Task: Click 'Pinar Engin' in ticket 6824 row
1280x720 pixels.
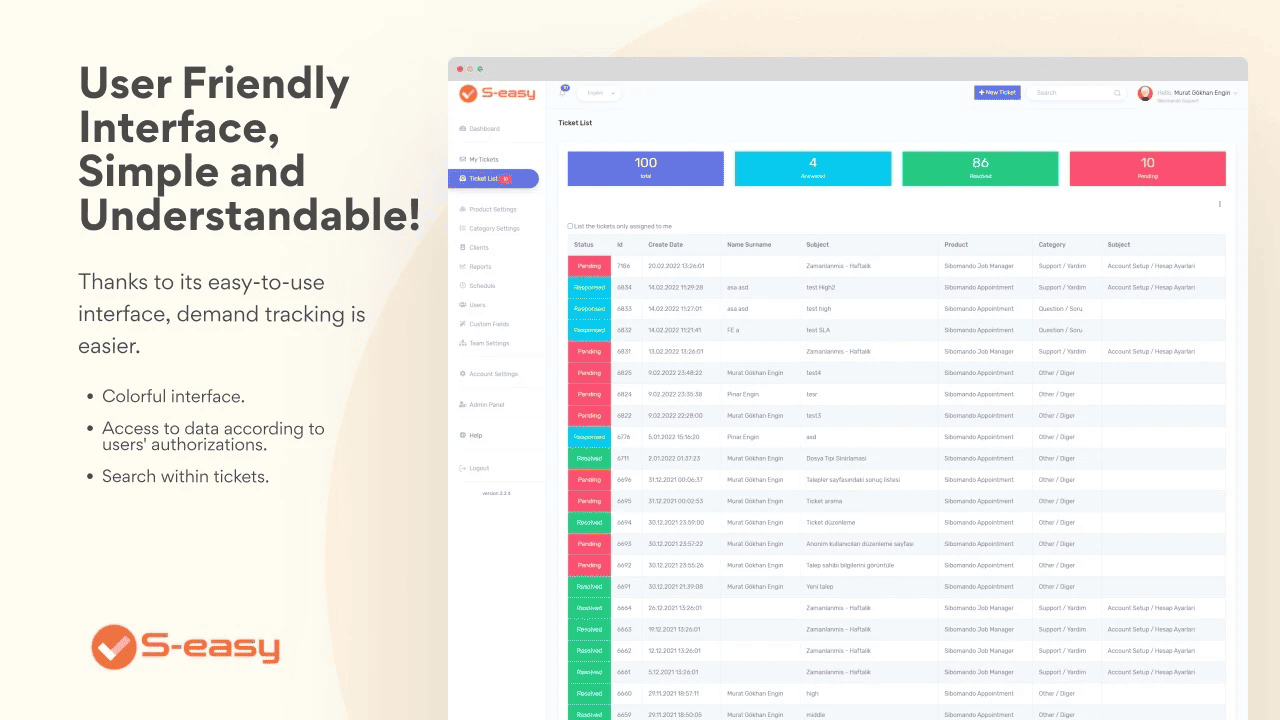Action: [743, 394]
